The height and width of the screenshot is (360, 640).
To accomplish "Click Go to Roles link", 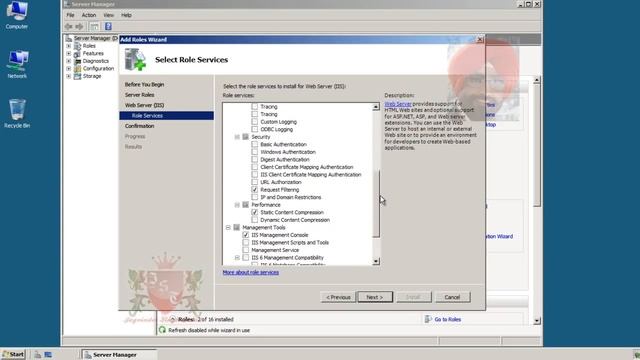I will pyautogui.click(x=448, y=320).
